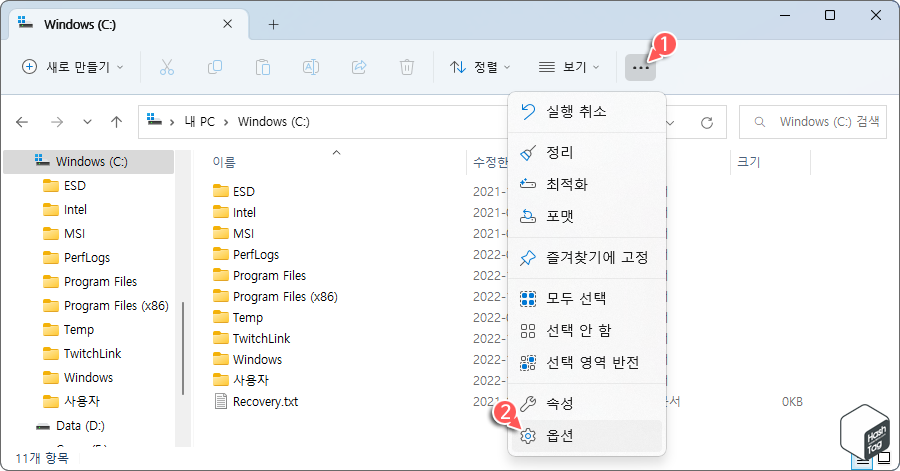Screen dimensions: 900x471
Task: Click the Cut scissors icon in toolbar
Action: [x=166, y=67]
